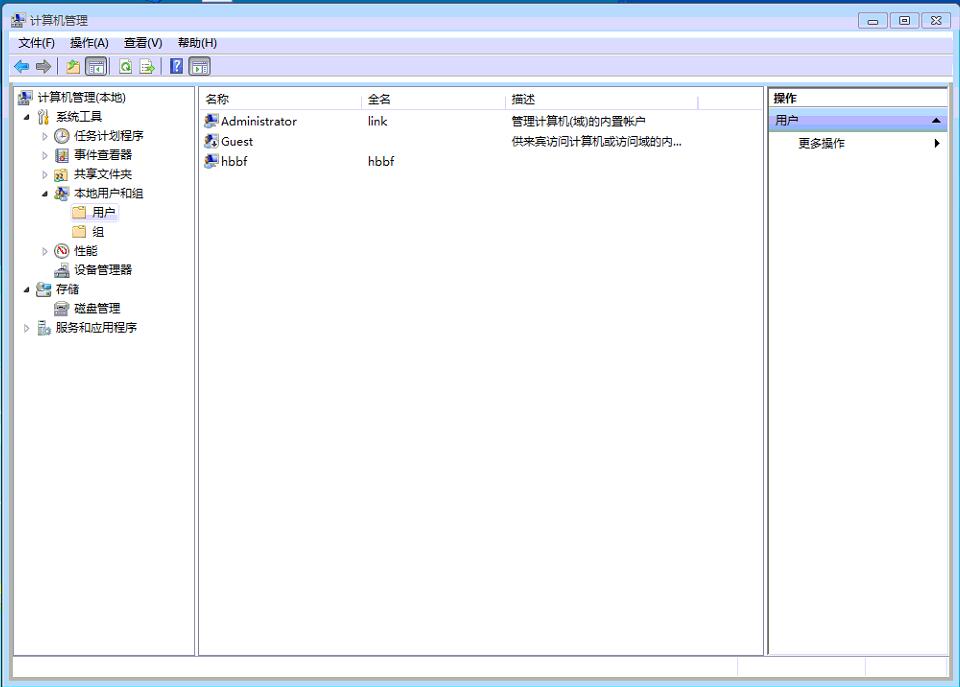Click the Export List toolbar icon

[147, 67]
